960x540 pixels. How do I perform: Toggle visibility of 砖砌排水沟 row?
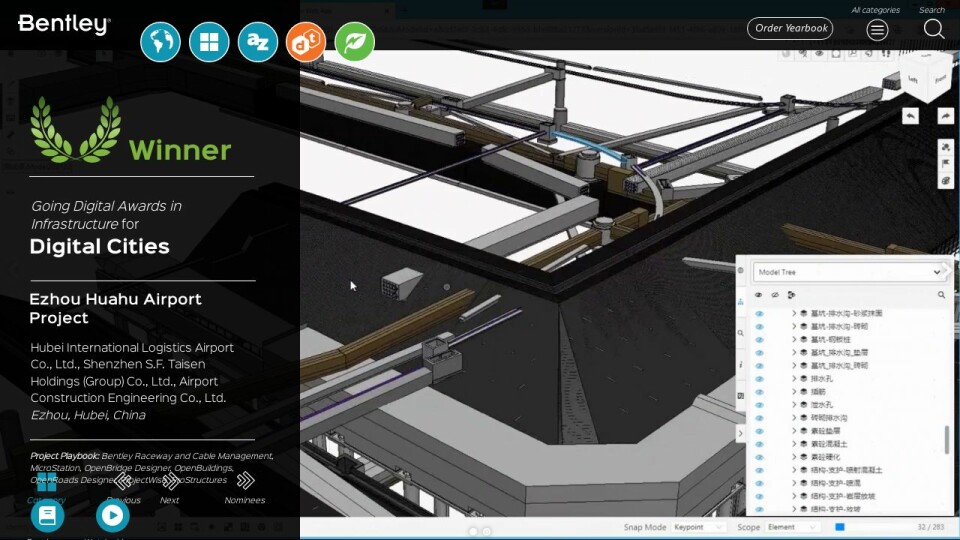coord(759,418)
